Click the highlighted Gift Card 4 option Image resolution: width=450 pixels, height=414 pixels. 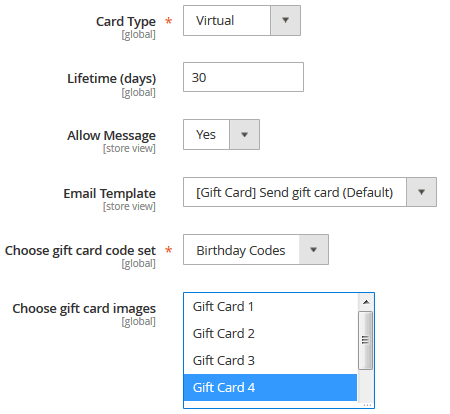tap(270, 387)
